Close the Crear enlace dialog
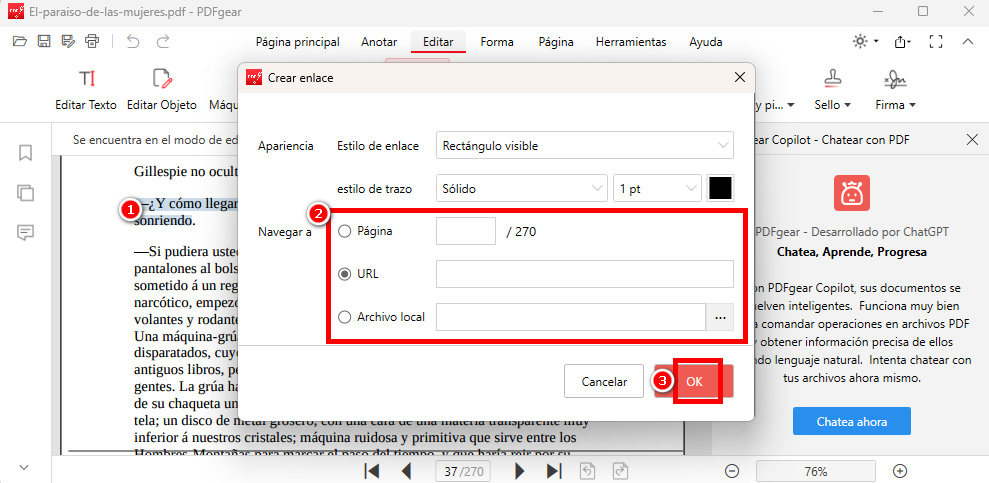 (x=740, y=78)
